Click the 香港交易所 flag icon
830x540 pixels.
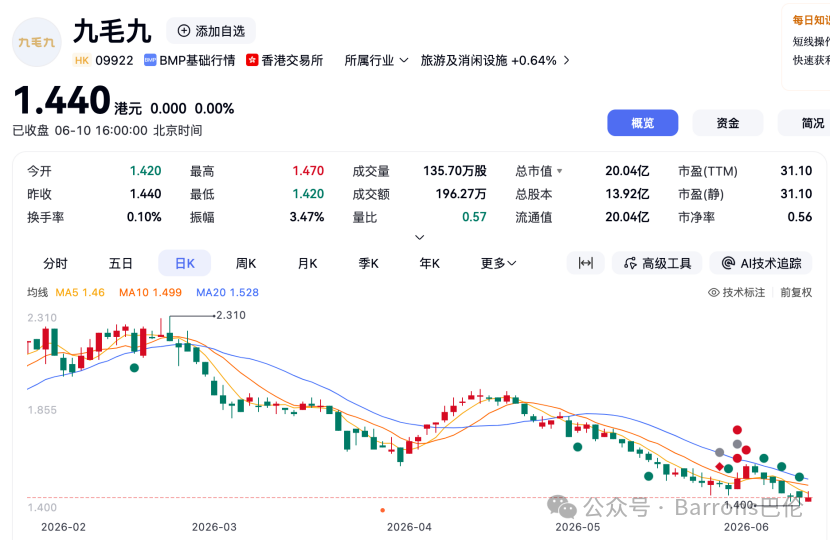[252, 60]
